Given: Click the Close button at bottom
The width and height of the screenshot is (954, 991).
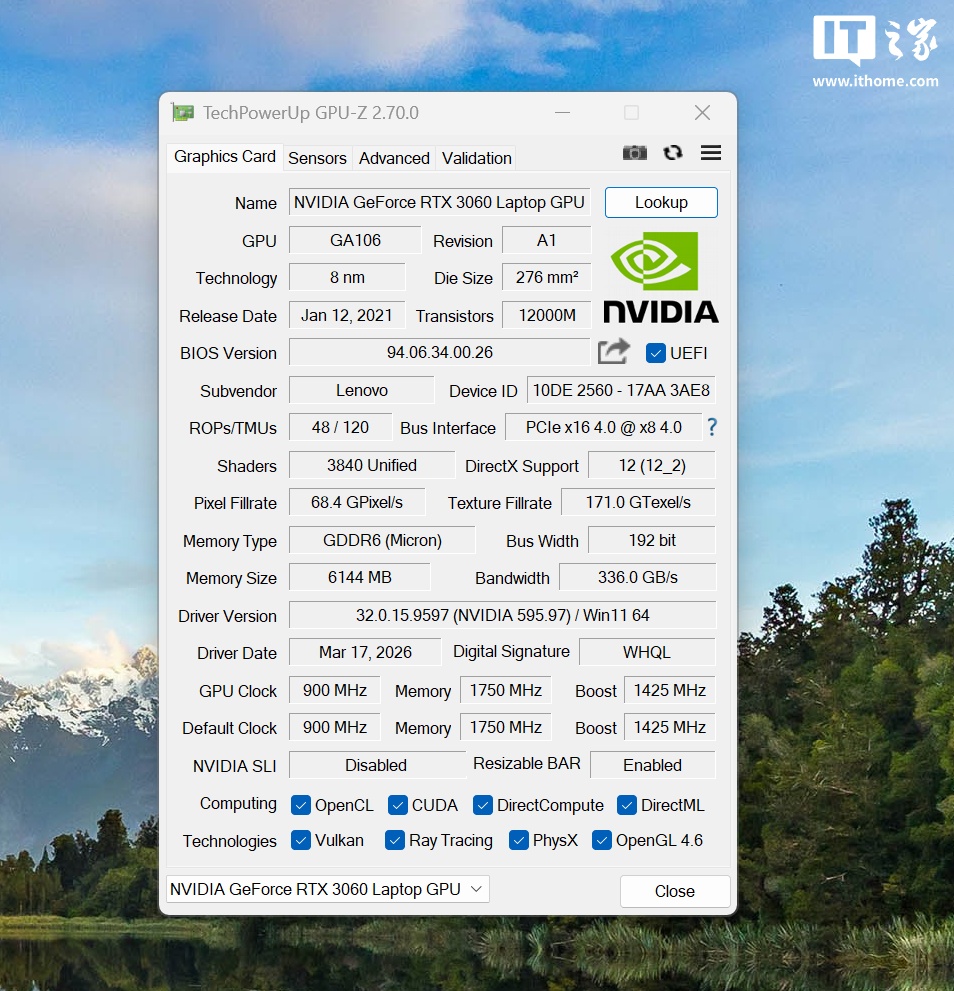Looking at the screenshot, I should (x=675, y=891).
